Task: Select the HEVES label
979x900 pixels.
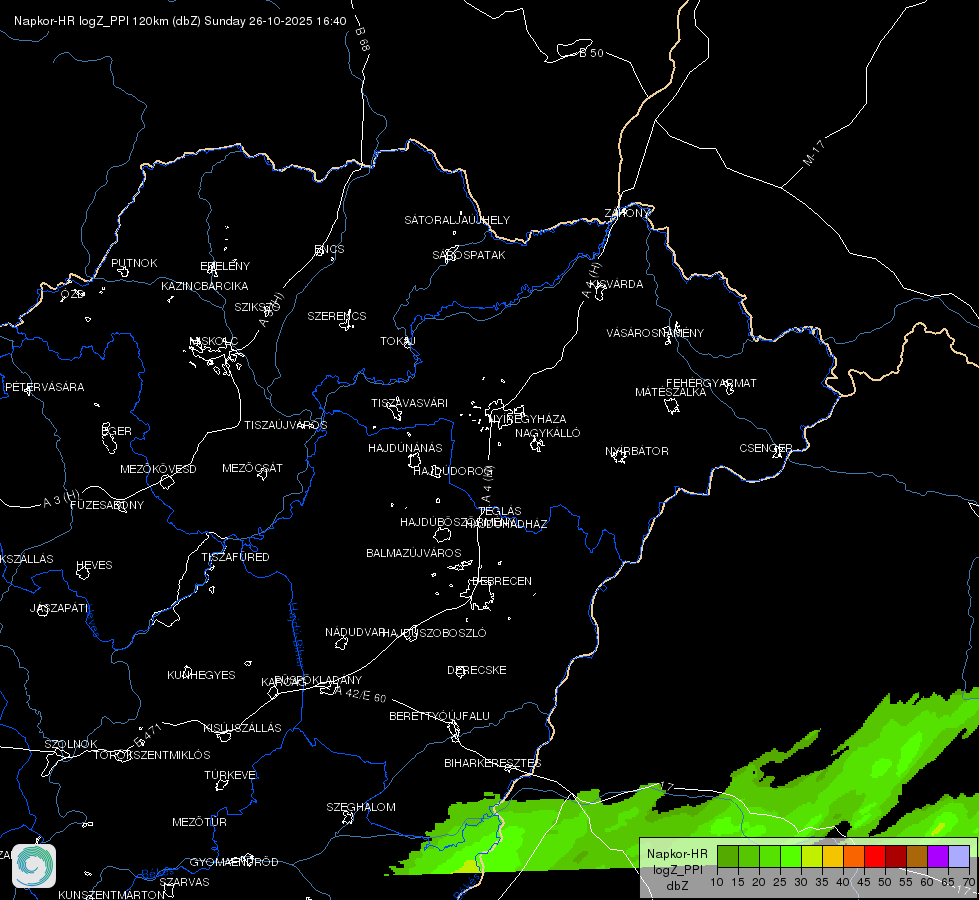Action: click(x=94, y=565)
